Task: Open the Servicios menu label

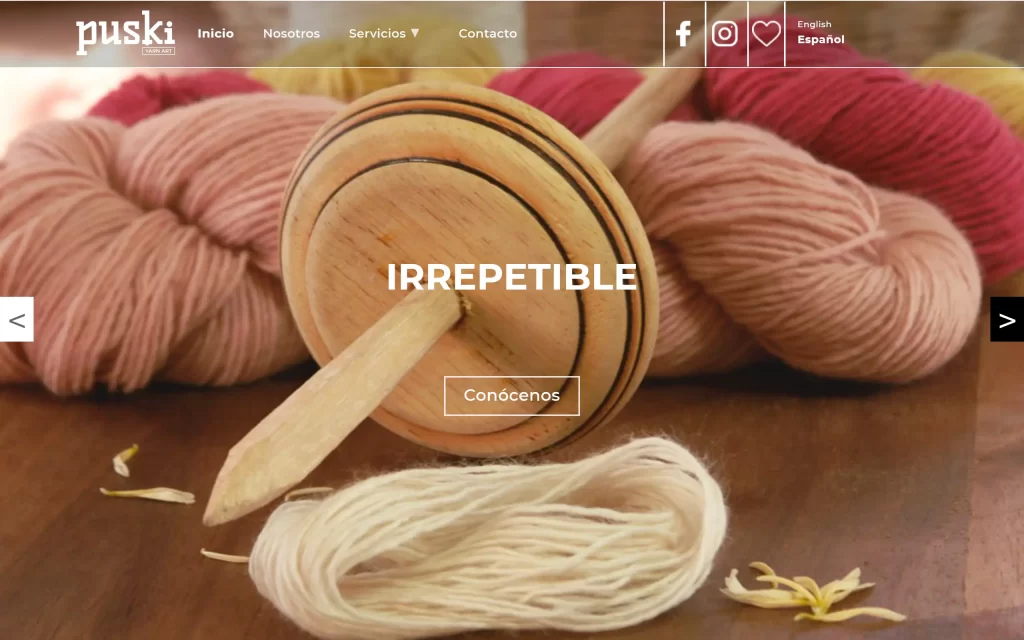Action: tap(377, 33)
